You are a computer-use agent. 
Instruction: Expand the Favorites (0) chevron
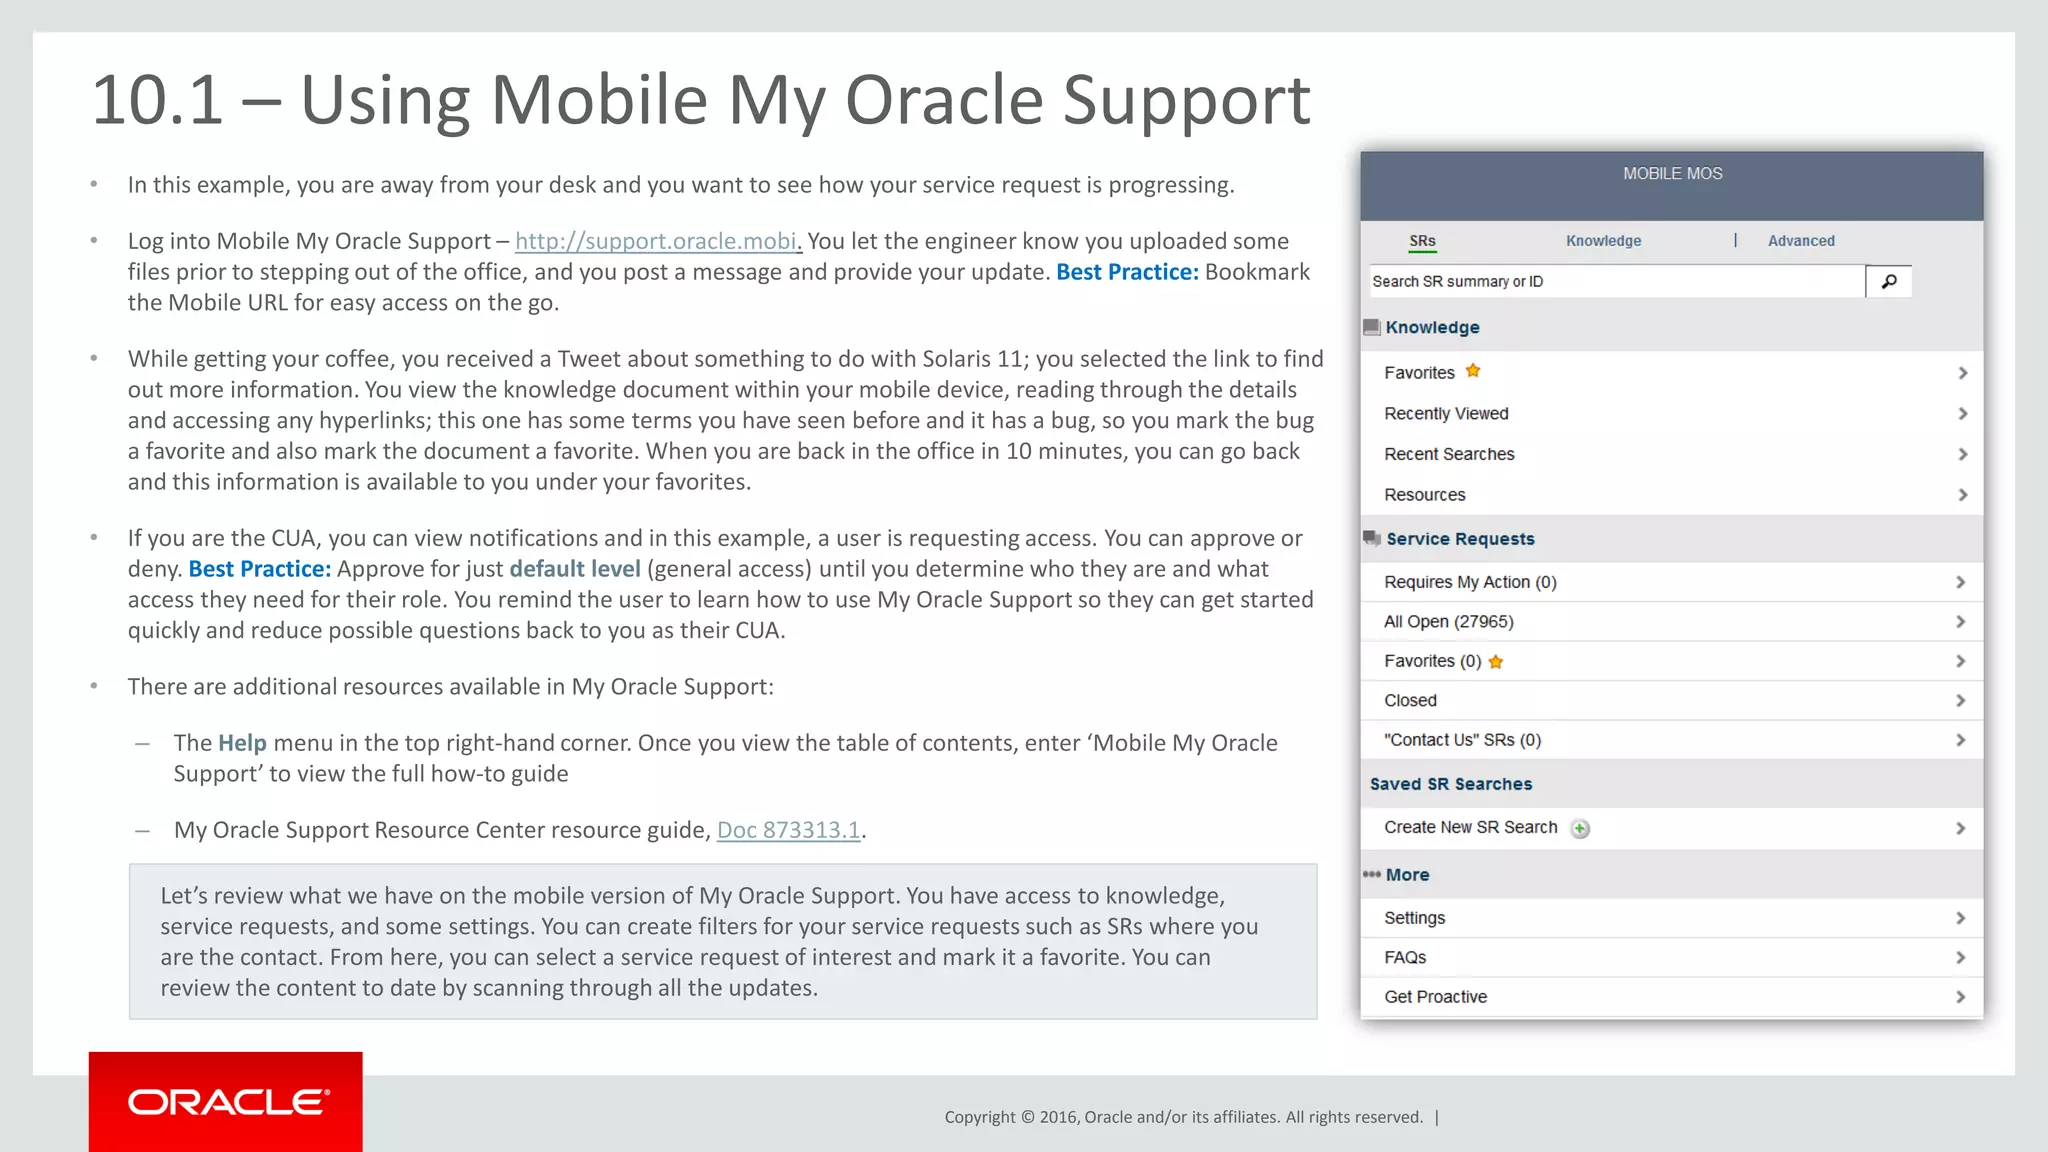click(x=1960, y=661)
